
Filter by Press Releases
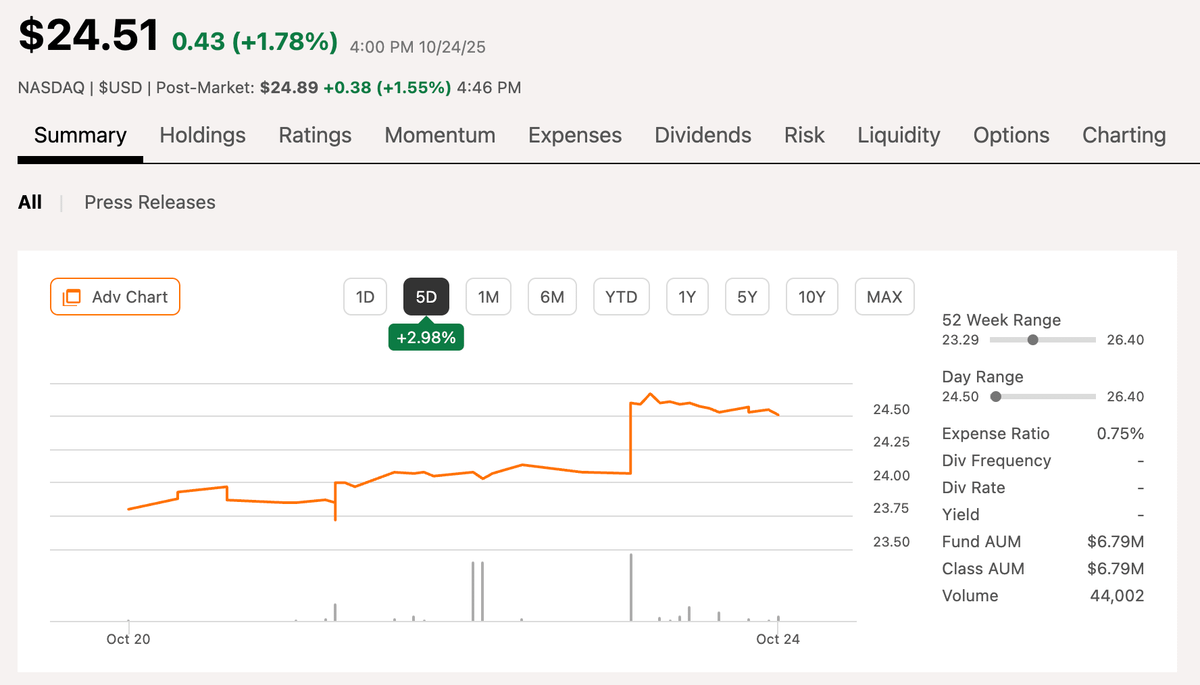(150, 202)
